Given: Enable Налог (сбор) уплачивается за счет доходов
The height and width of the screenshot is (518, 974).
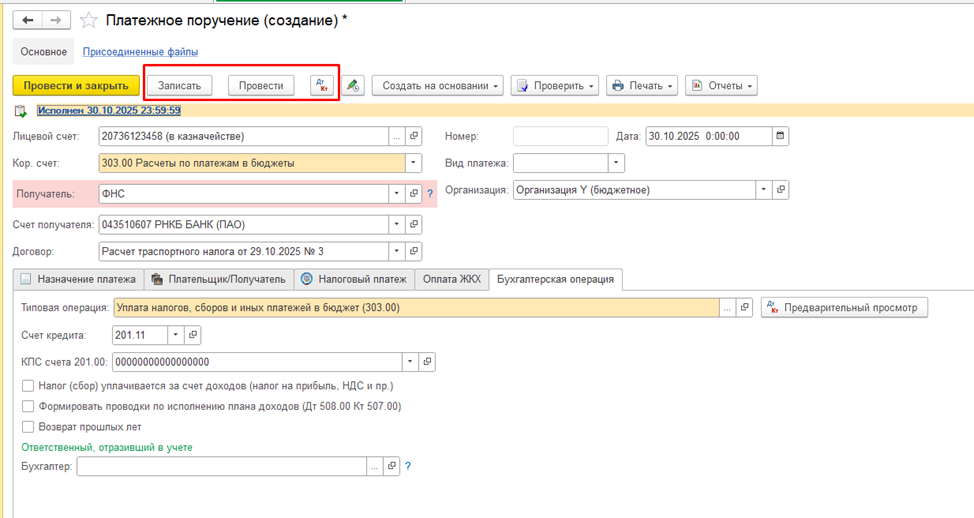Looking at the screenshot, I should pos(28,386).
